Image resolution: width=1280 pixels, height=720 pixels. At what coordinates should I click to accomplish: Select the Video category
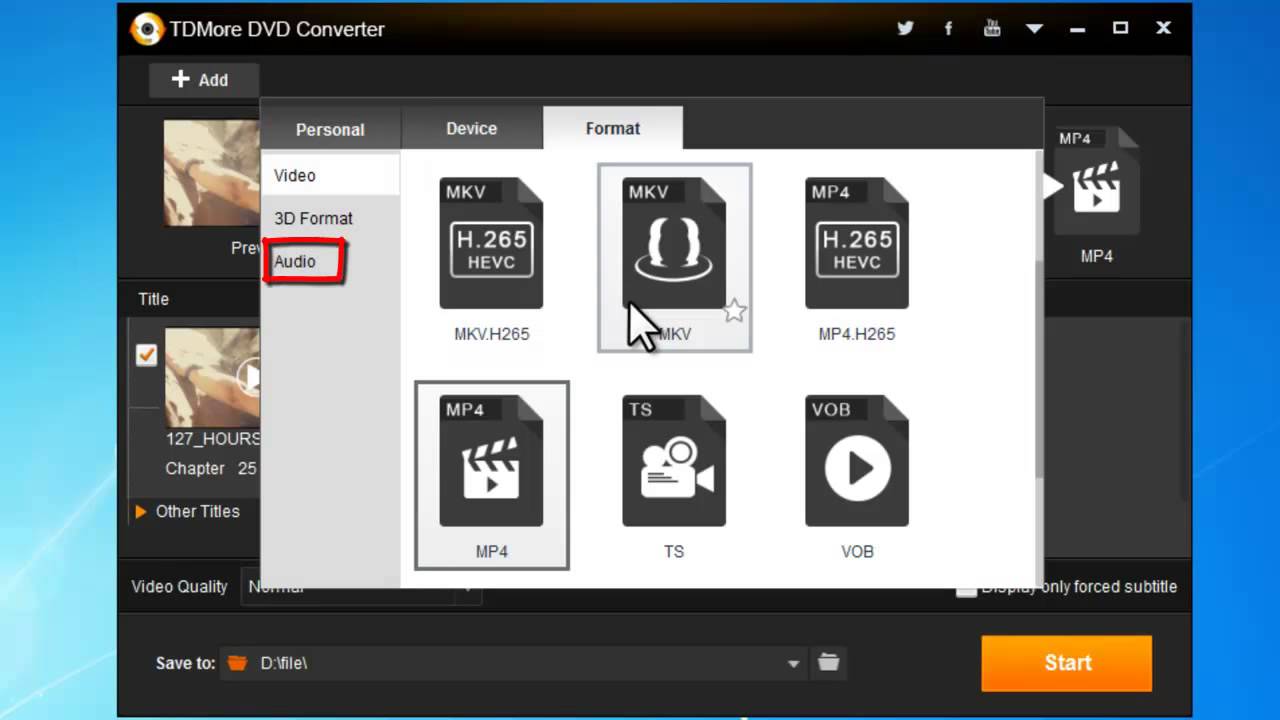(x=330, y=175)
